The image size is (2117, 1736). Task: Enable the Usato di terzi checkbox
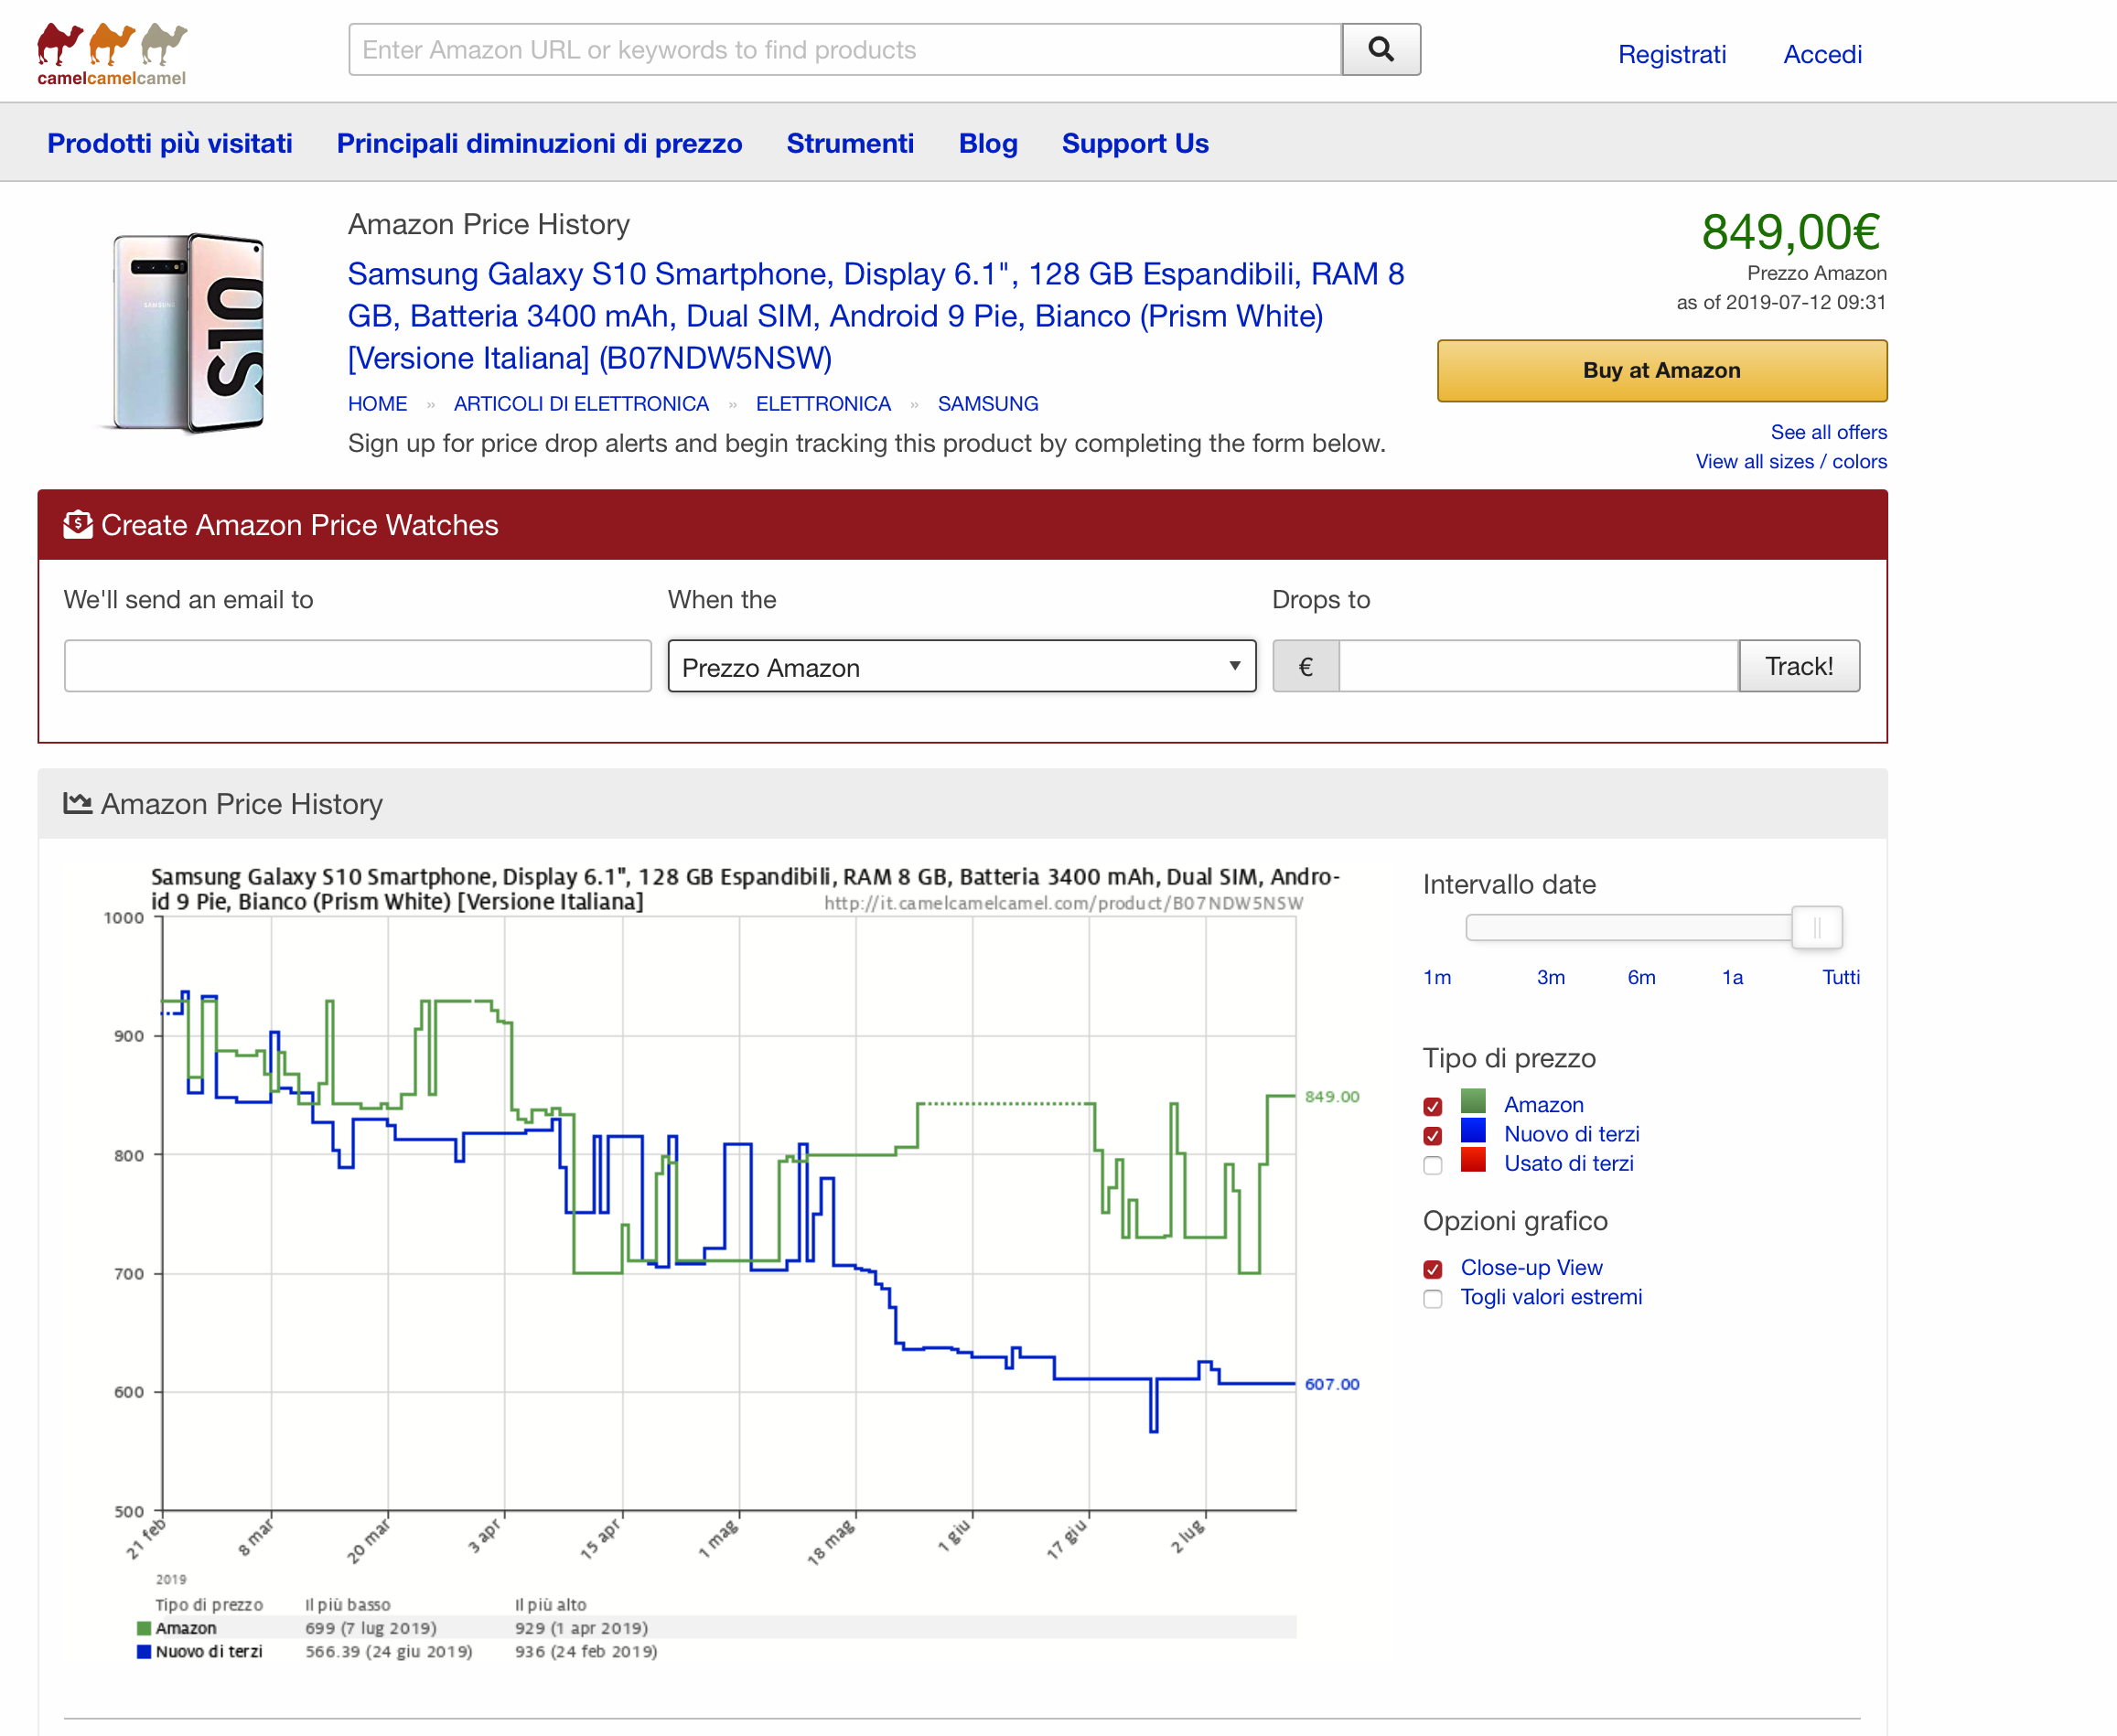(x=1433, y=1165)
